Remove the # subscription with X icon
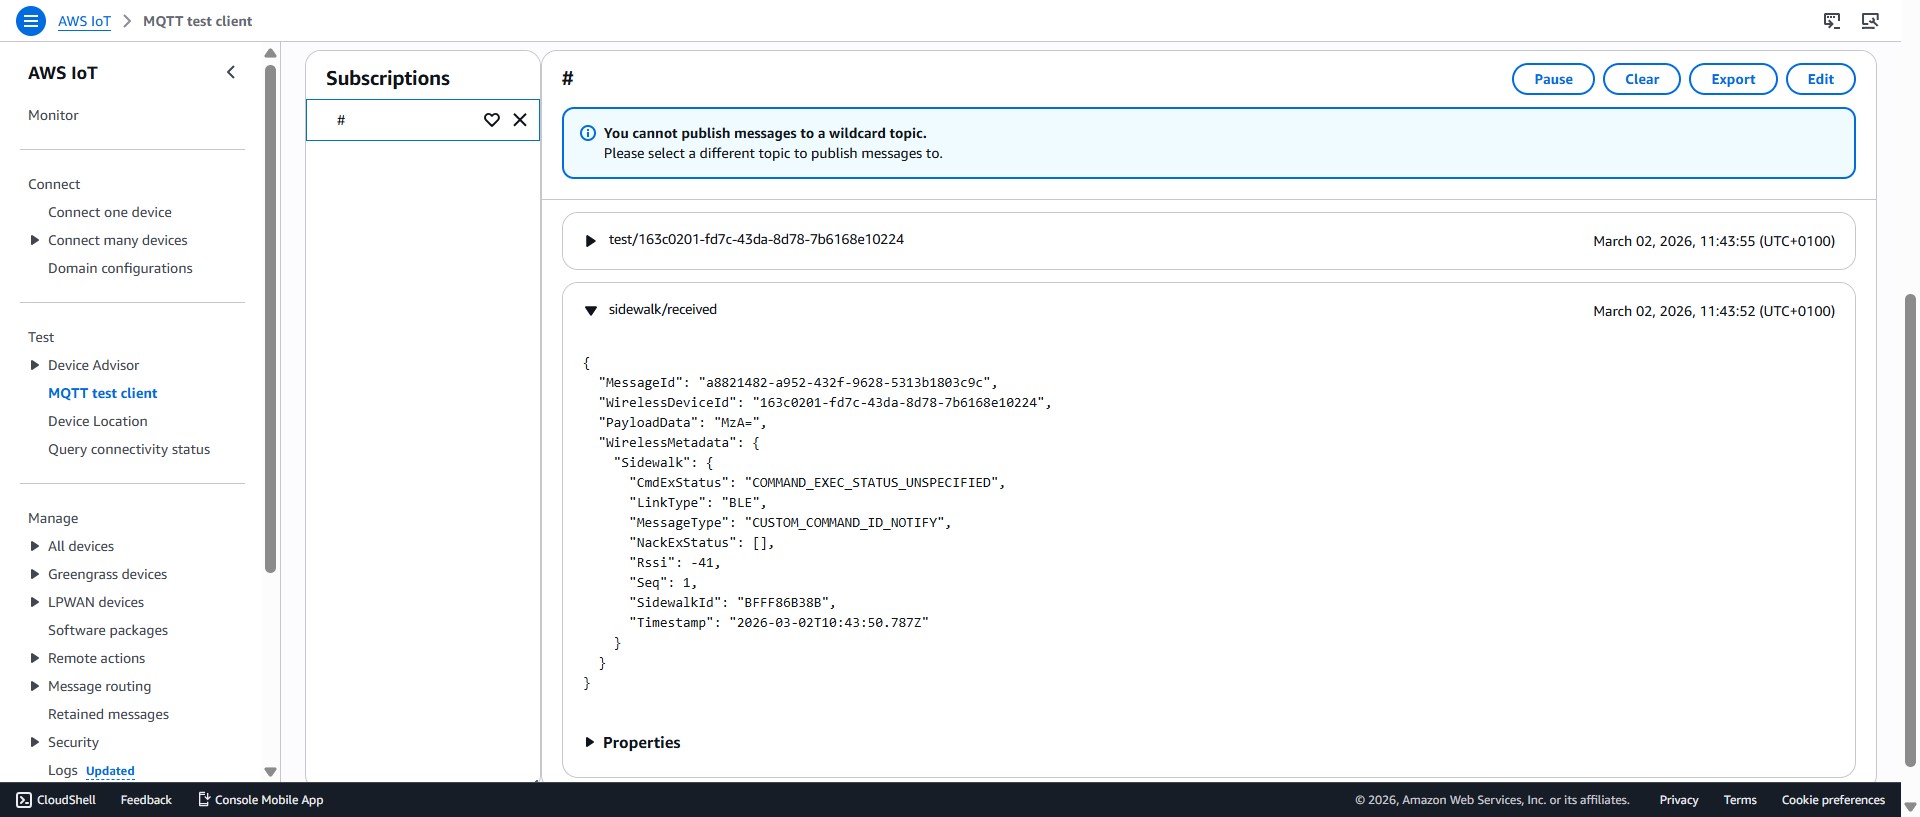Viewport: 1920px width, 817px height. click(520, 120)
